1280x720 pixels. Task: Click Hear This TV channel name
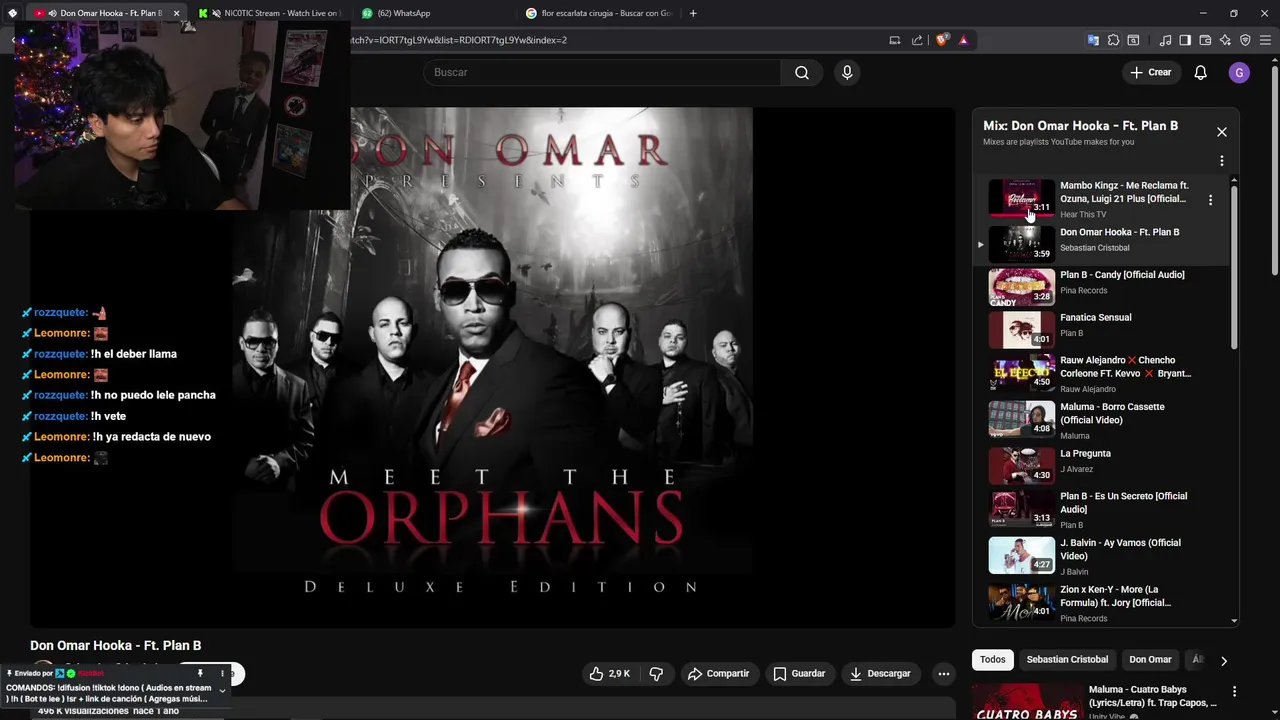click(1083, 215)
